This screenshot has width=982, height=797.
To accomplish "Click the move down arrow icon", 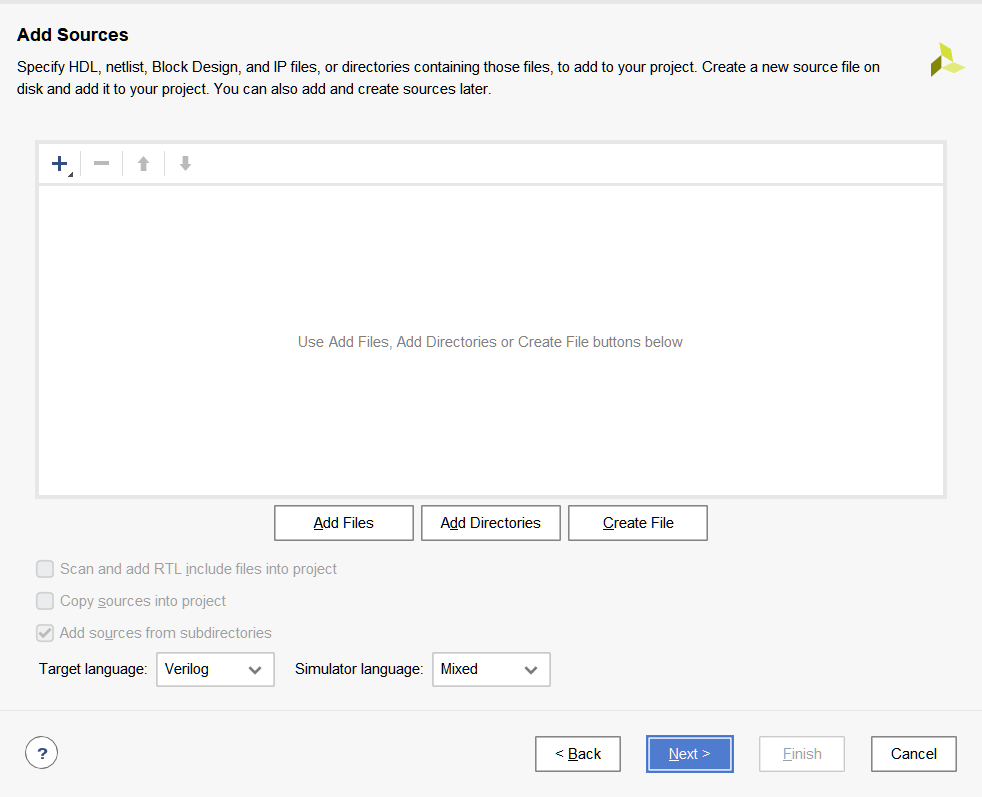I will pyautogui.click(x=185, y=164).
